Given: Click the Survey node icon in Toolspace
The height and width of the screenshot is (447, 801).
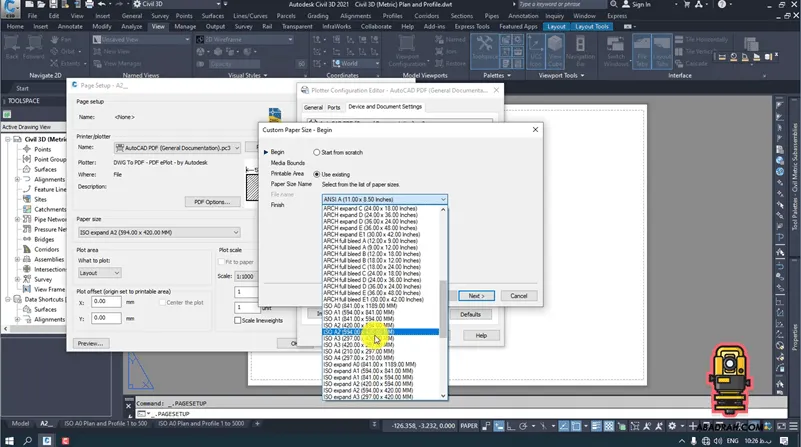Looking at the screenshot, I should click(27, 279).
